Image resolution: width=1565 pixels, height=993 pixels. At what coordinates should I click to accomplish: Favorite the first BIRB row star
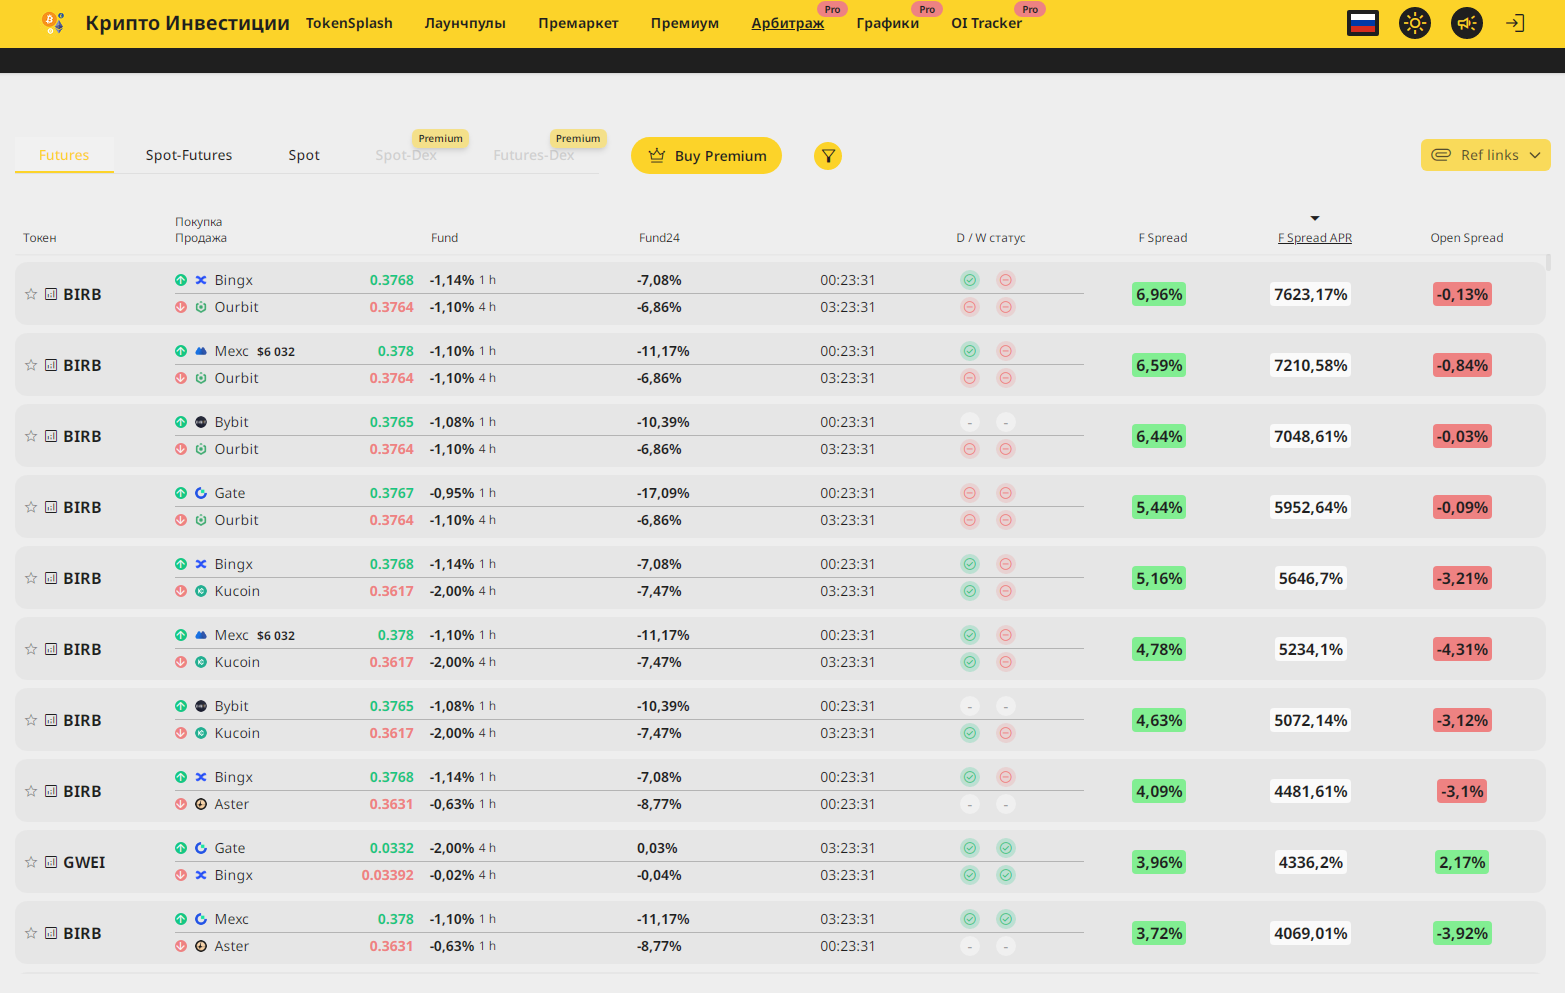(31, 294)
